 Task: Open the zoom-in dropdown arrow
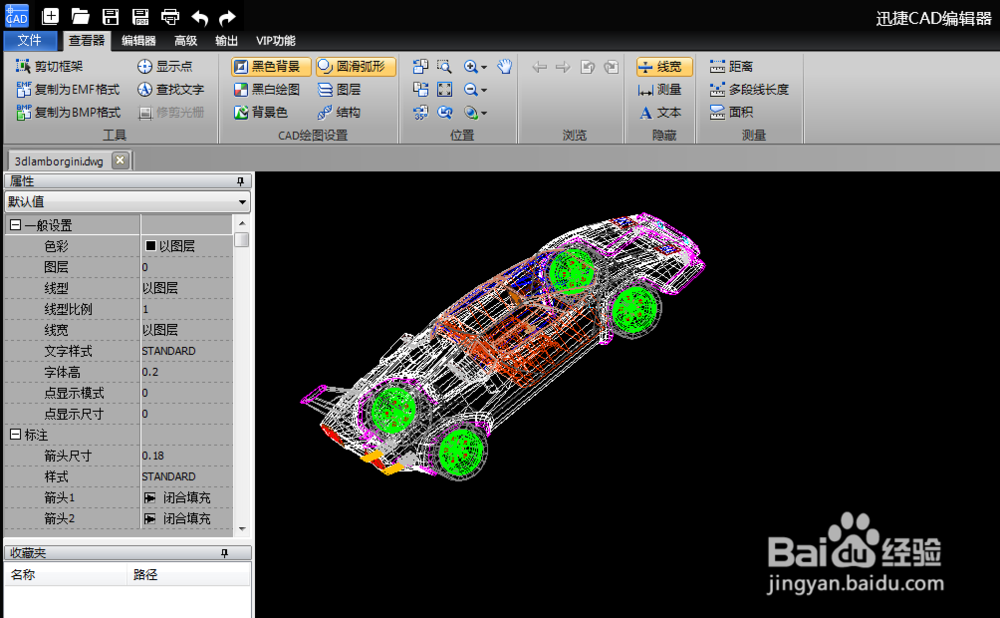pyautogui.click(x=483, y=66)
